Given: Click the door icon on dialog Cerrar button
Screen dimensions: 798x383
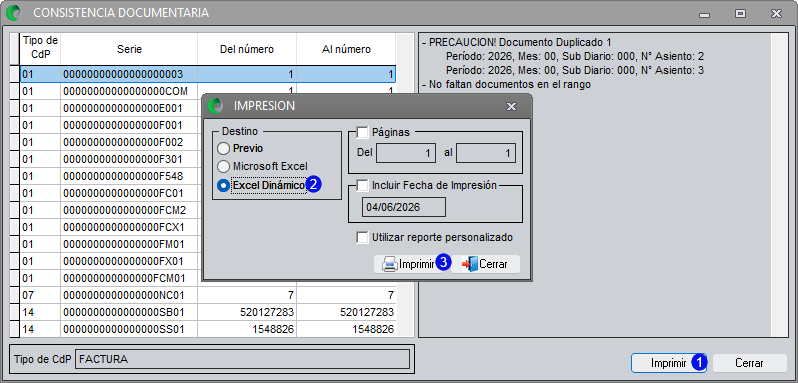Looking at the screenshot, I should (x=470, y=264).
